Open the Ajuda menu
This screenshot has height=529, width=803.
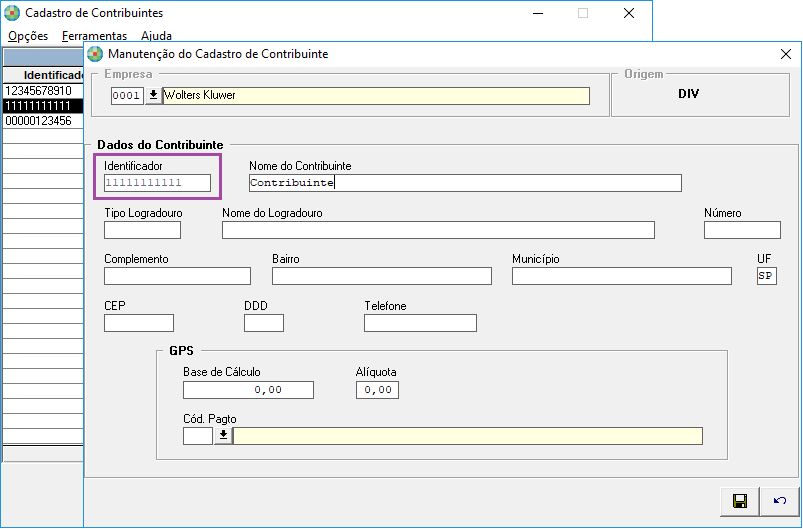pyautogui.click(x=156, y=36)
